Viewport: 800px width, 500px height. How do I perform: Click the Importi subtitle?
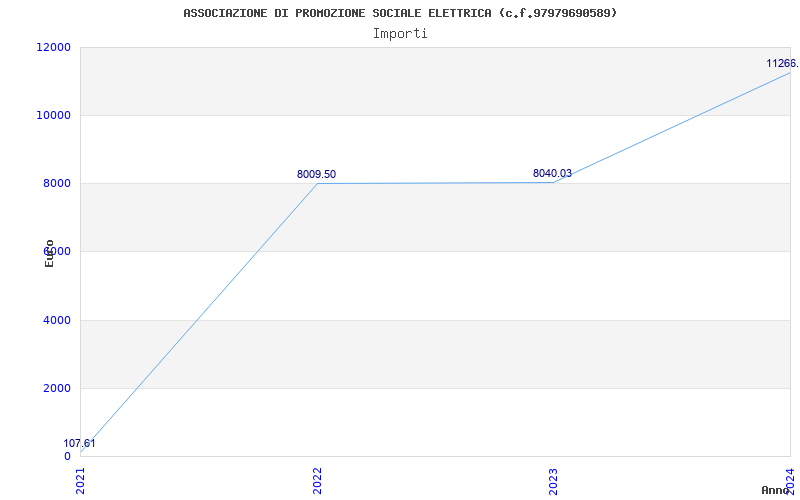(x=400, y=34)
